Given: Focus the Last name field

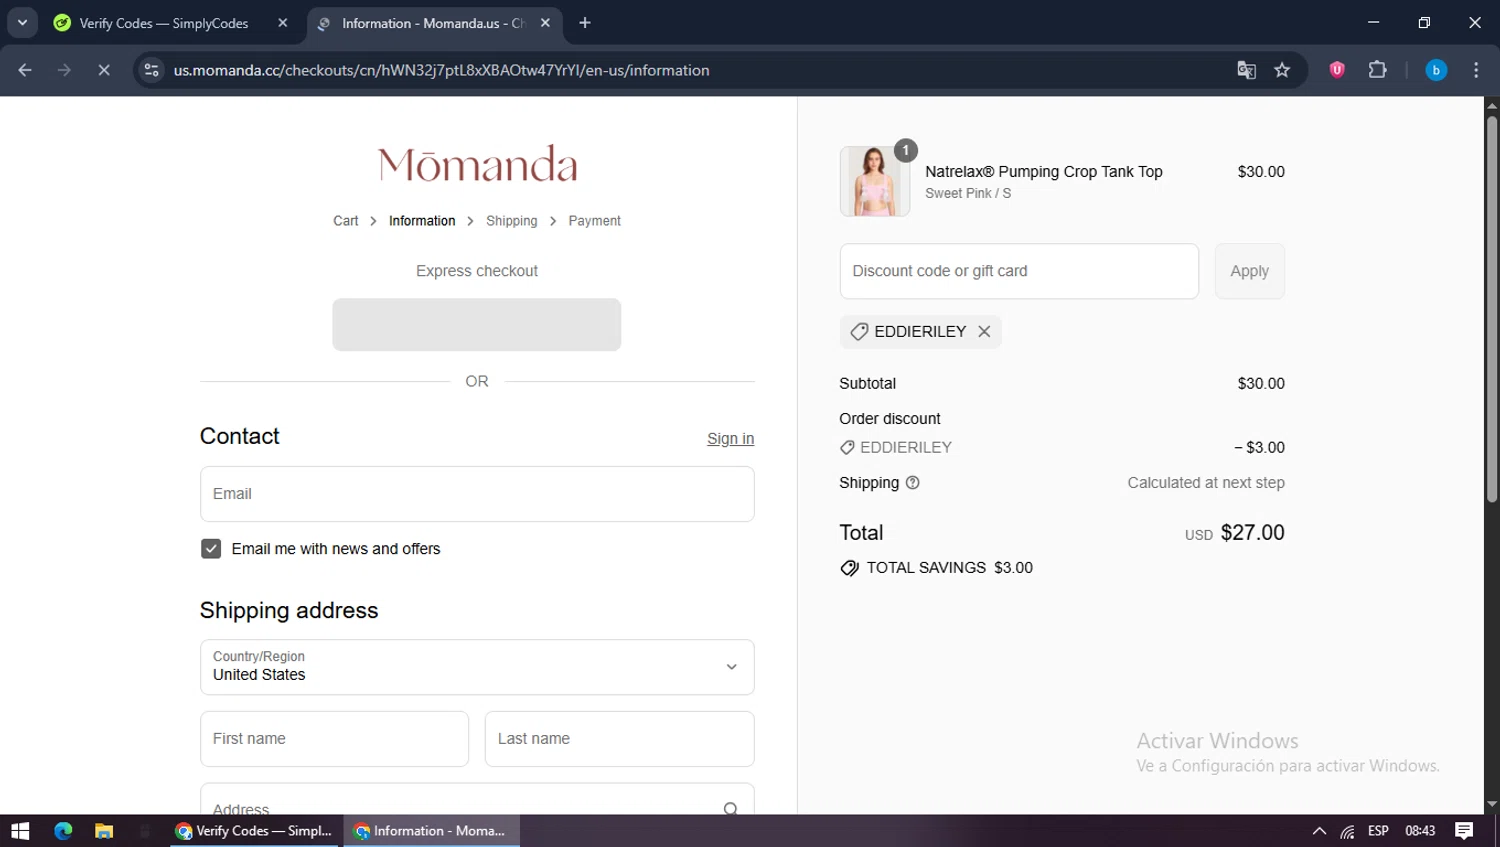Looking at the screenshot, I should click(x=620, y=739).
